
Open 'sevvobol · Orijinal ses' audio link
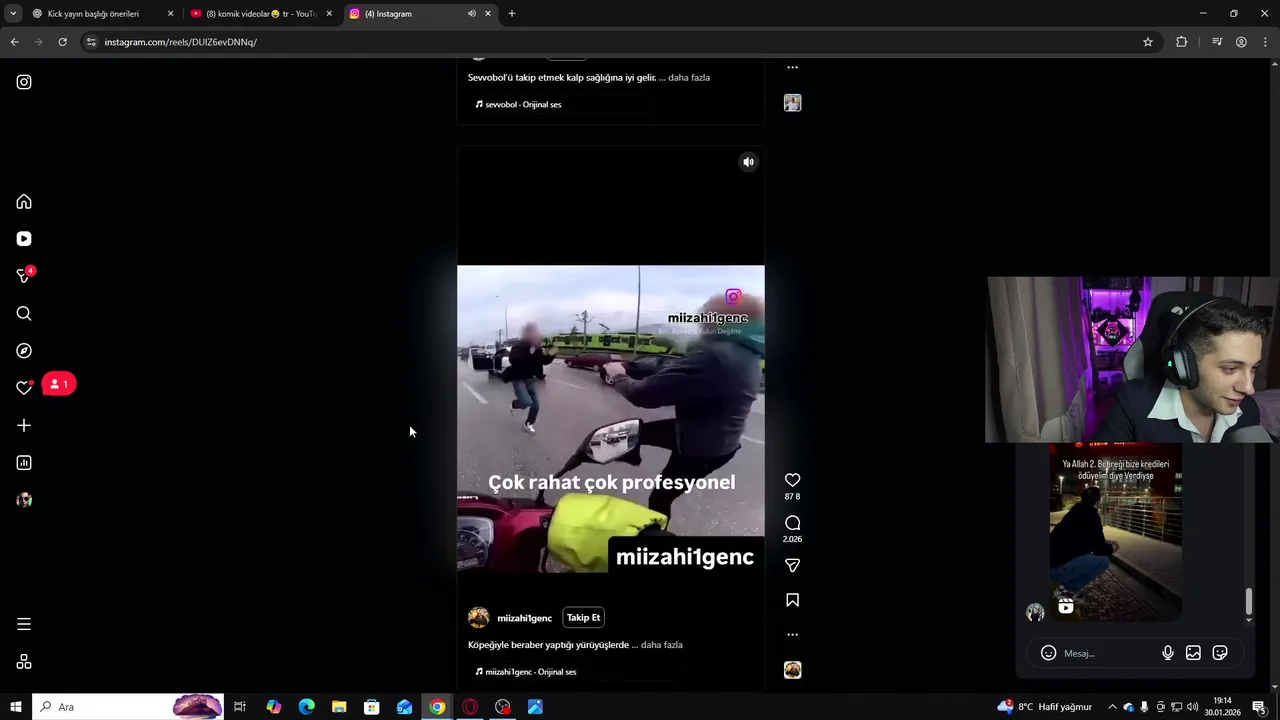click(518, 105)
